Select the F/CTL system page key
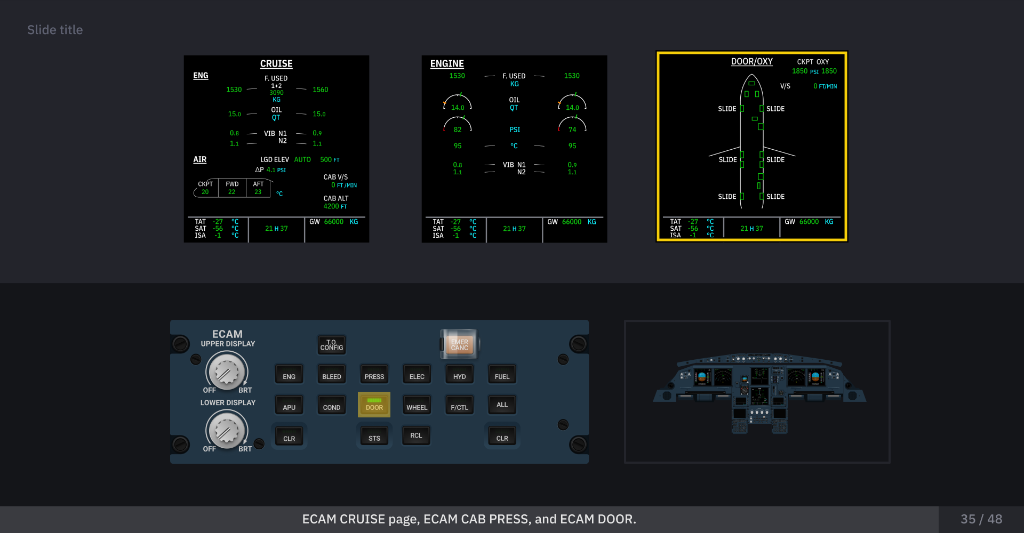1024x533 pixels. (x=459, y=406)
